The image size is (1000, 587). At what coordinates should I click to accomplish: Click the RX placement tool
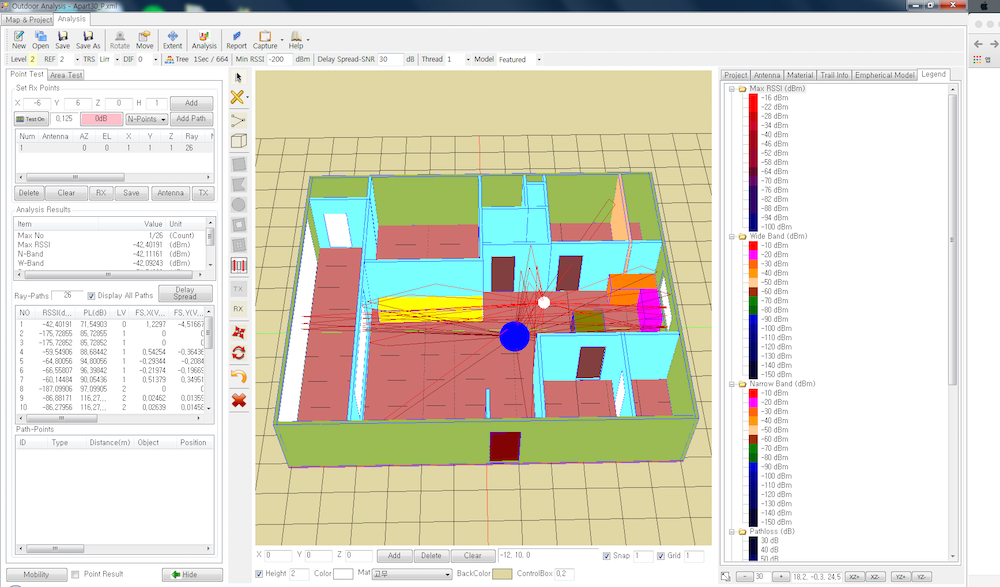(x=238, y=309)
